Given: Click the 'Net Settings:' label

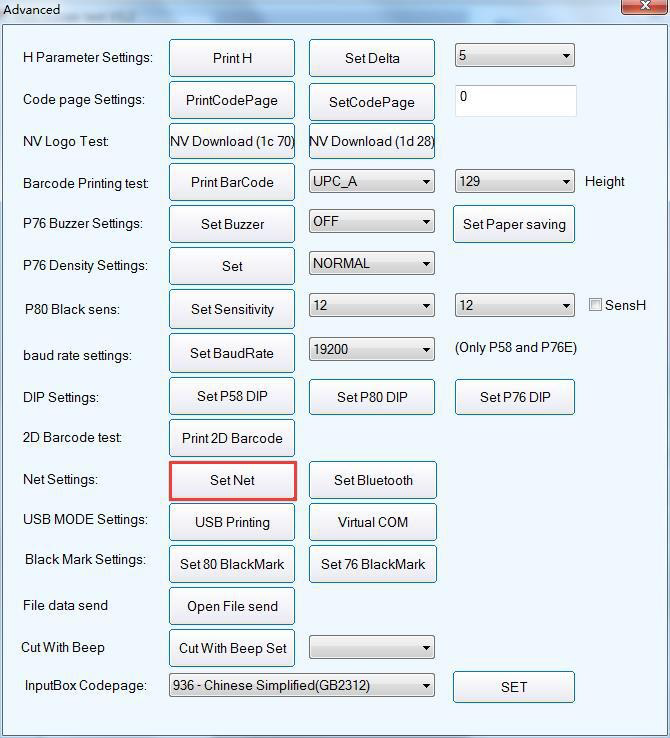Looking at the screenshot, I should pyautogui.click(x=60, y=479).
